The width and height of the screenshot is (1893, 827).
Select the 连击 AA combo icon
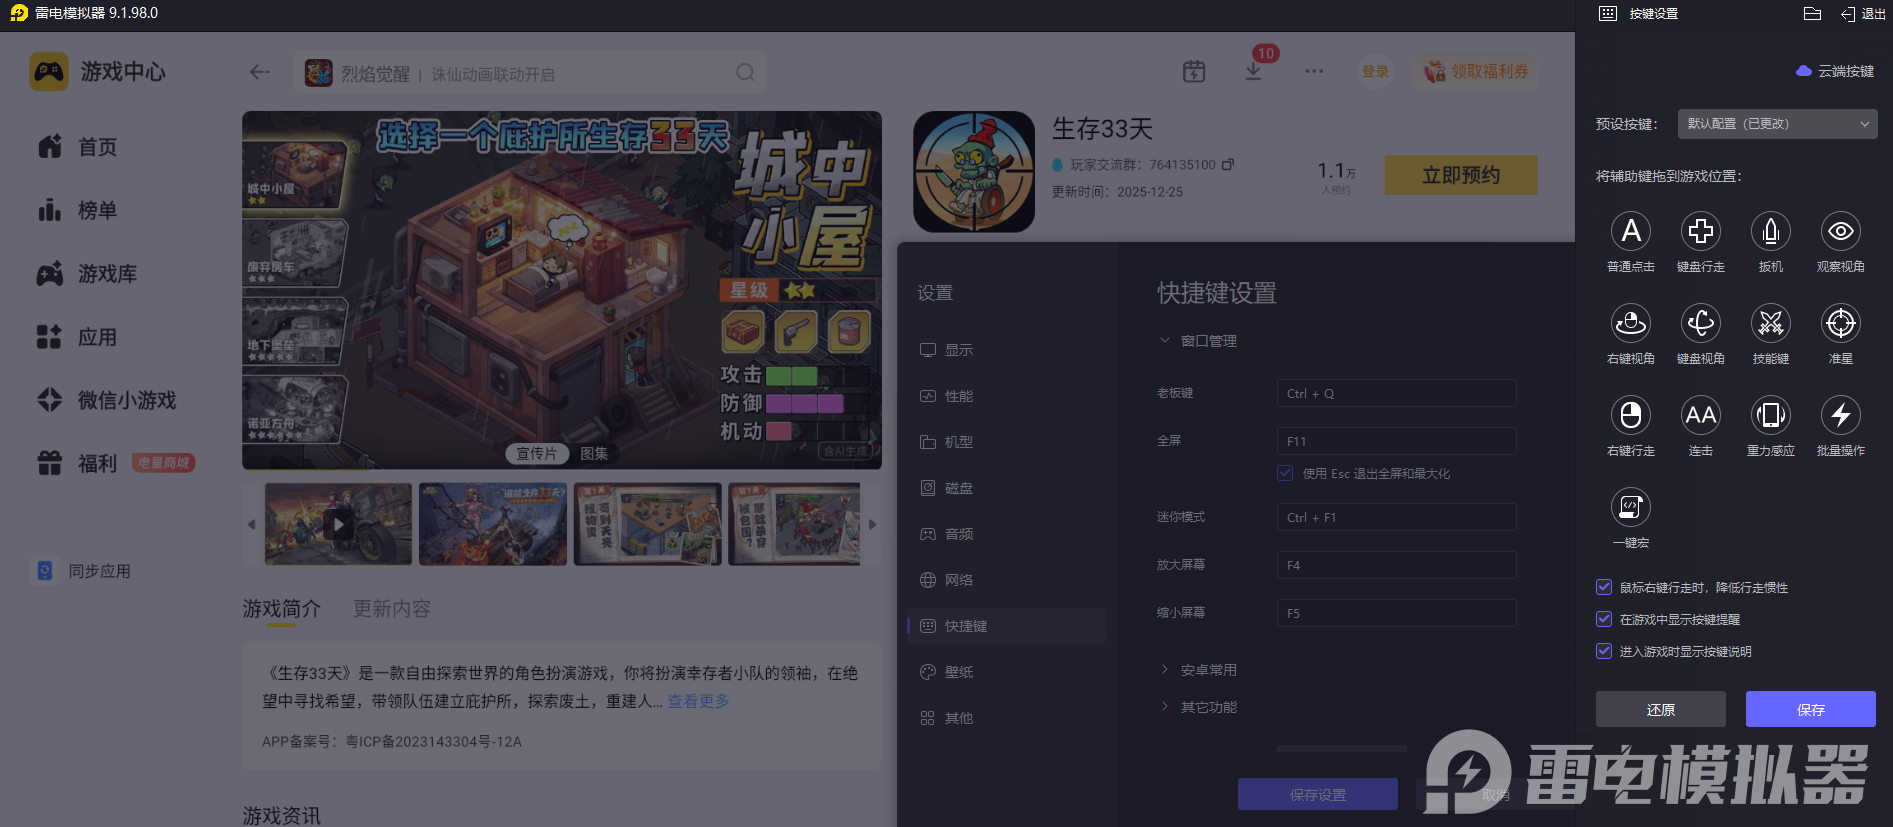pyautogui.click(x=1701, y=415)
